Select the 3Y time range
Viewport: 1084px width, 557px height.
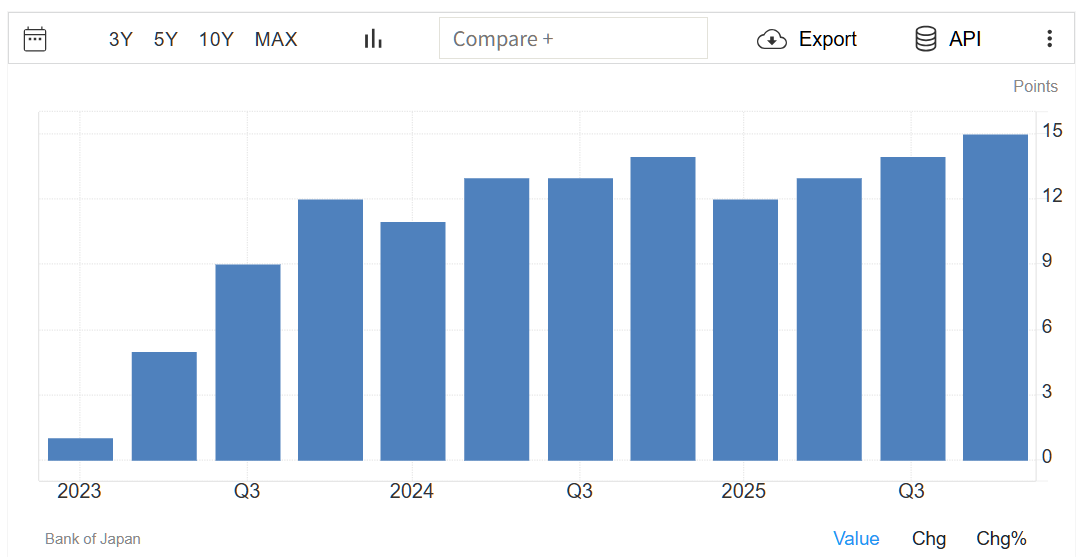coord(120,39)
